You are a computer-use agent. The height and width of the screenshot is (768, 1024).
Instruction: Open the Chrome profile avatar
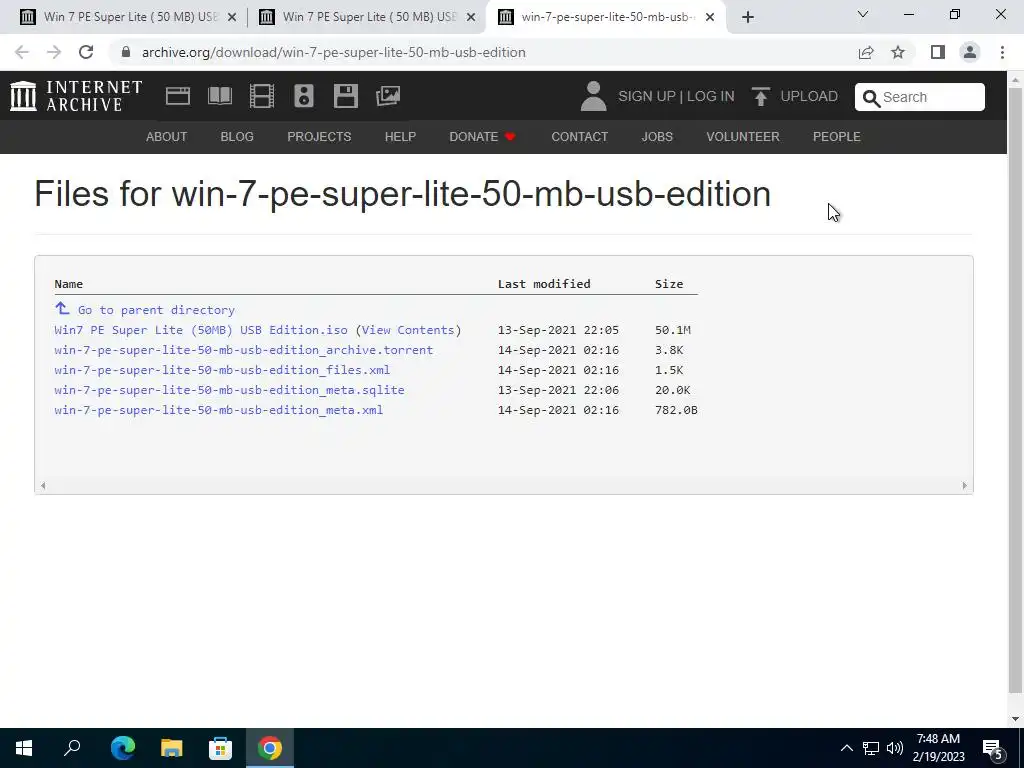click(970, 52)
